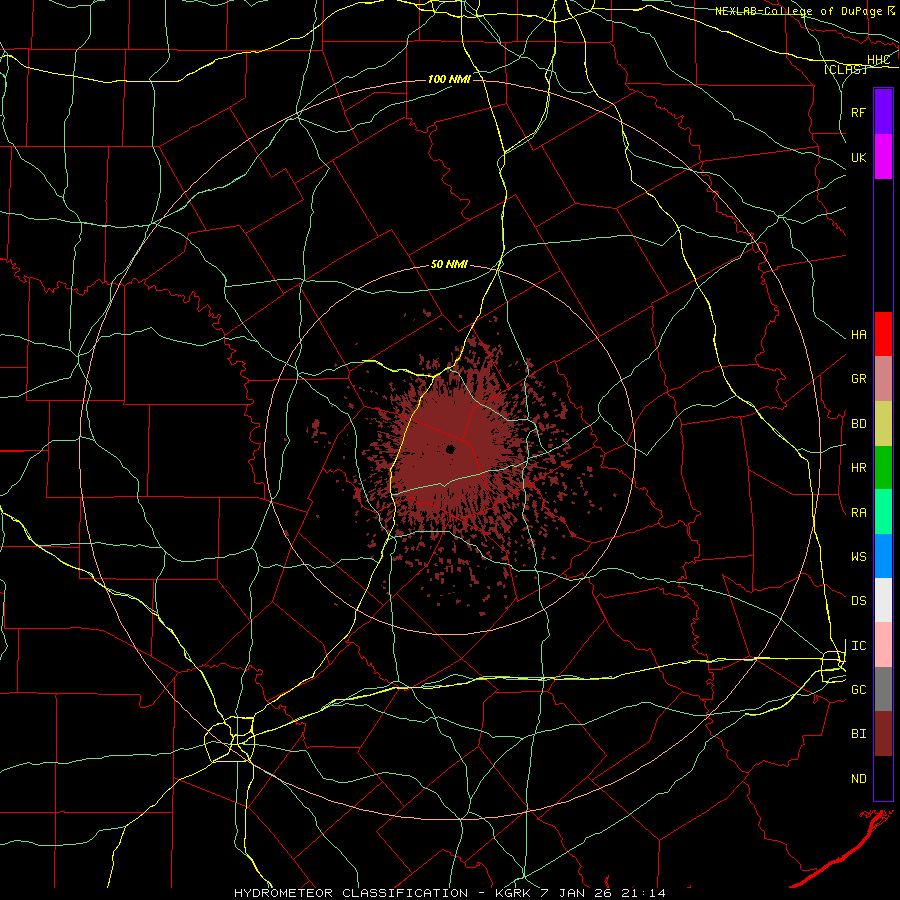Click the RF legend label

[x=858, y=112]
